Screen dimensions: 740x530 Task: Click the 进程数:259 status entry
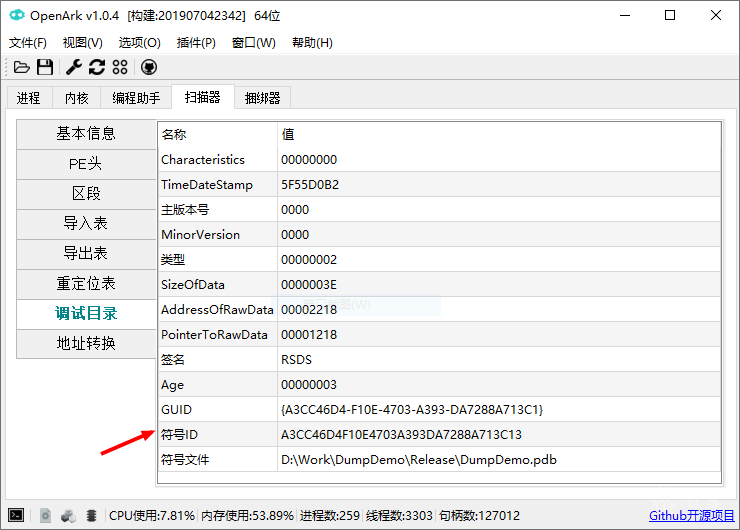(x=329, y=515)
